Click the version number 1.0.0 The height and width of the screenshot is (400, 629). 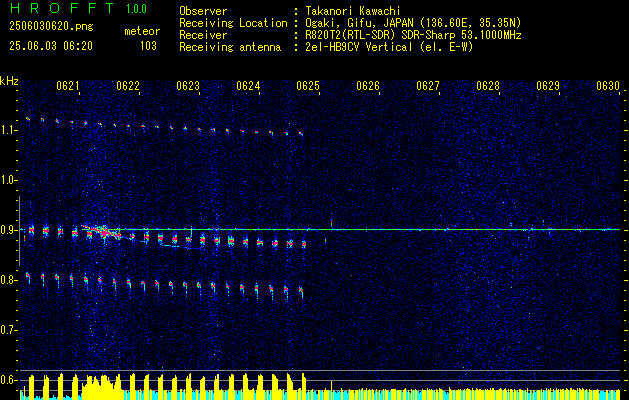(136, 9)
